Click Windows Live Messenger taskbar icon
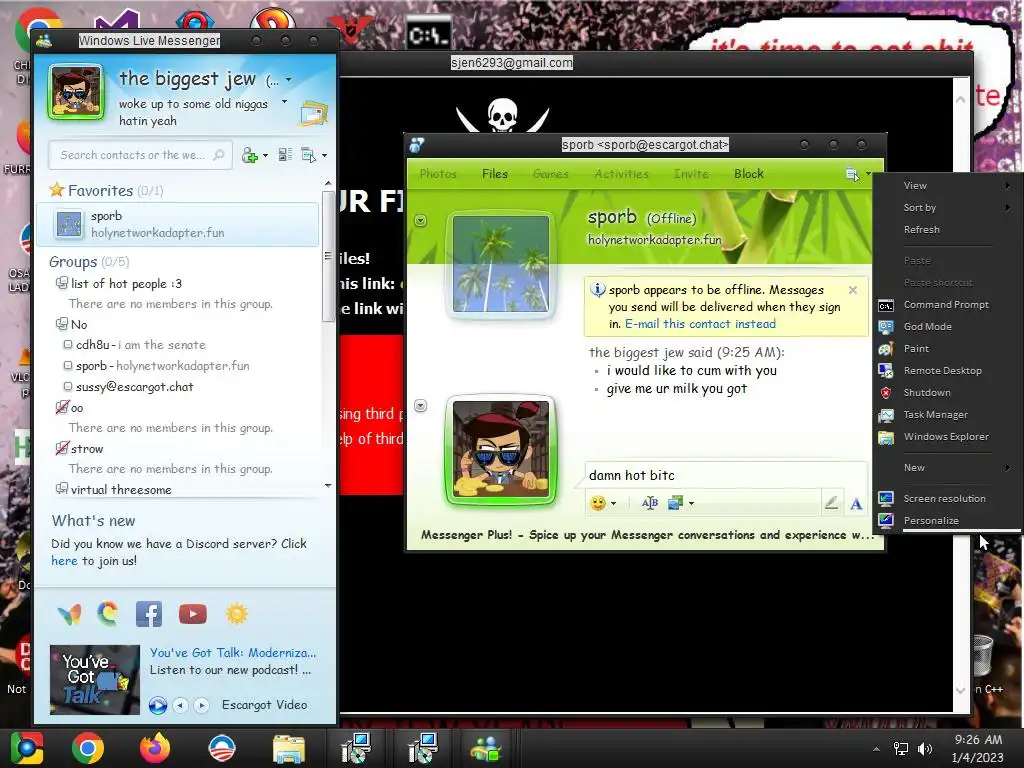Screen dimensions: 1024x768 (x=486, y=748)
